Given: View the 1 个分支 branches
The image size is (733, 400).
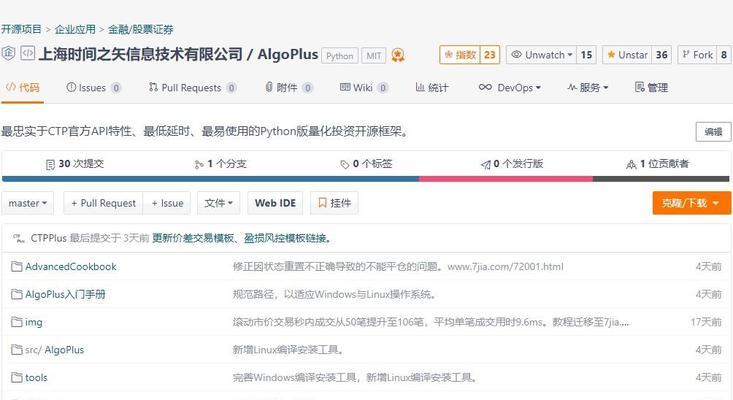Looking at the screenshot, I should point(220,164).
